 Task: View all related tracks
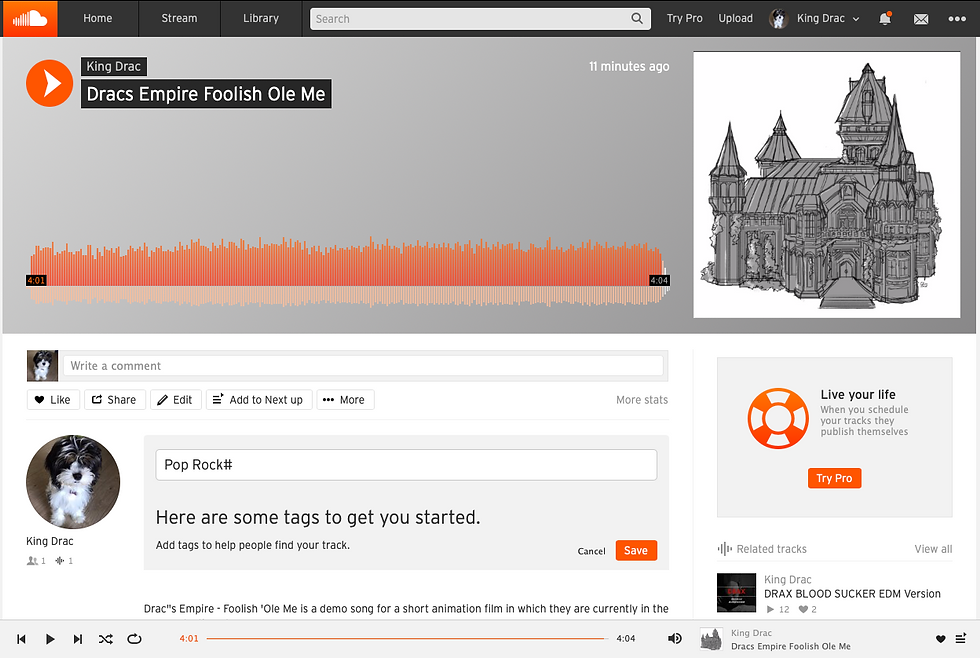pos(933,549)
